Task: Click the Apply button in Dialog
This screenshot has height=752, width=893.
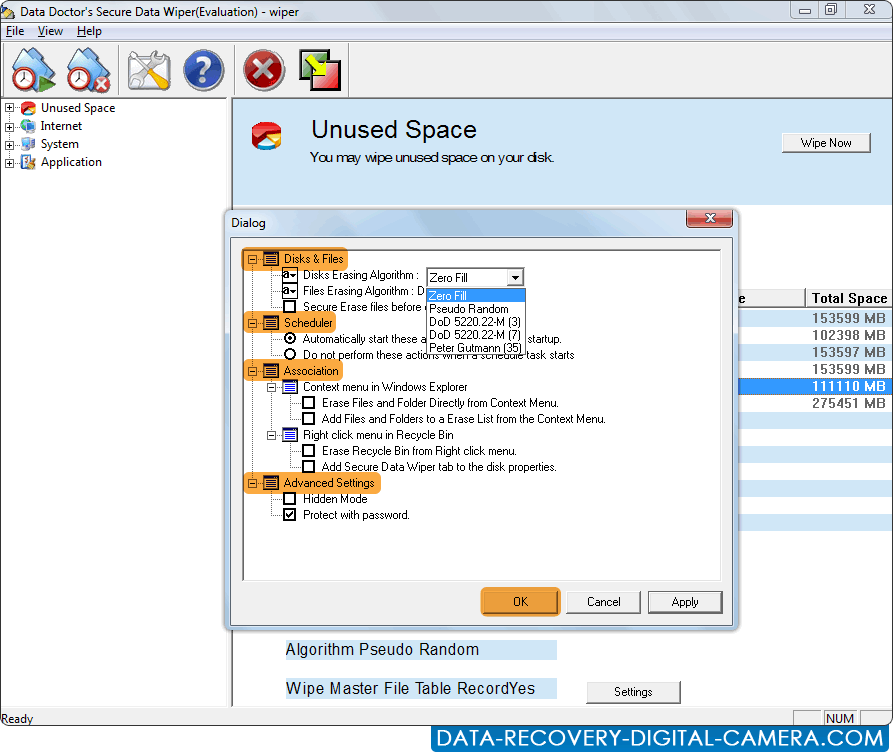Action: click(x=685, y=602)
